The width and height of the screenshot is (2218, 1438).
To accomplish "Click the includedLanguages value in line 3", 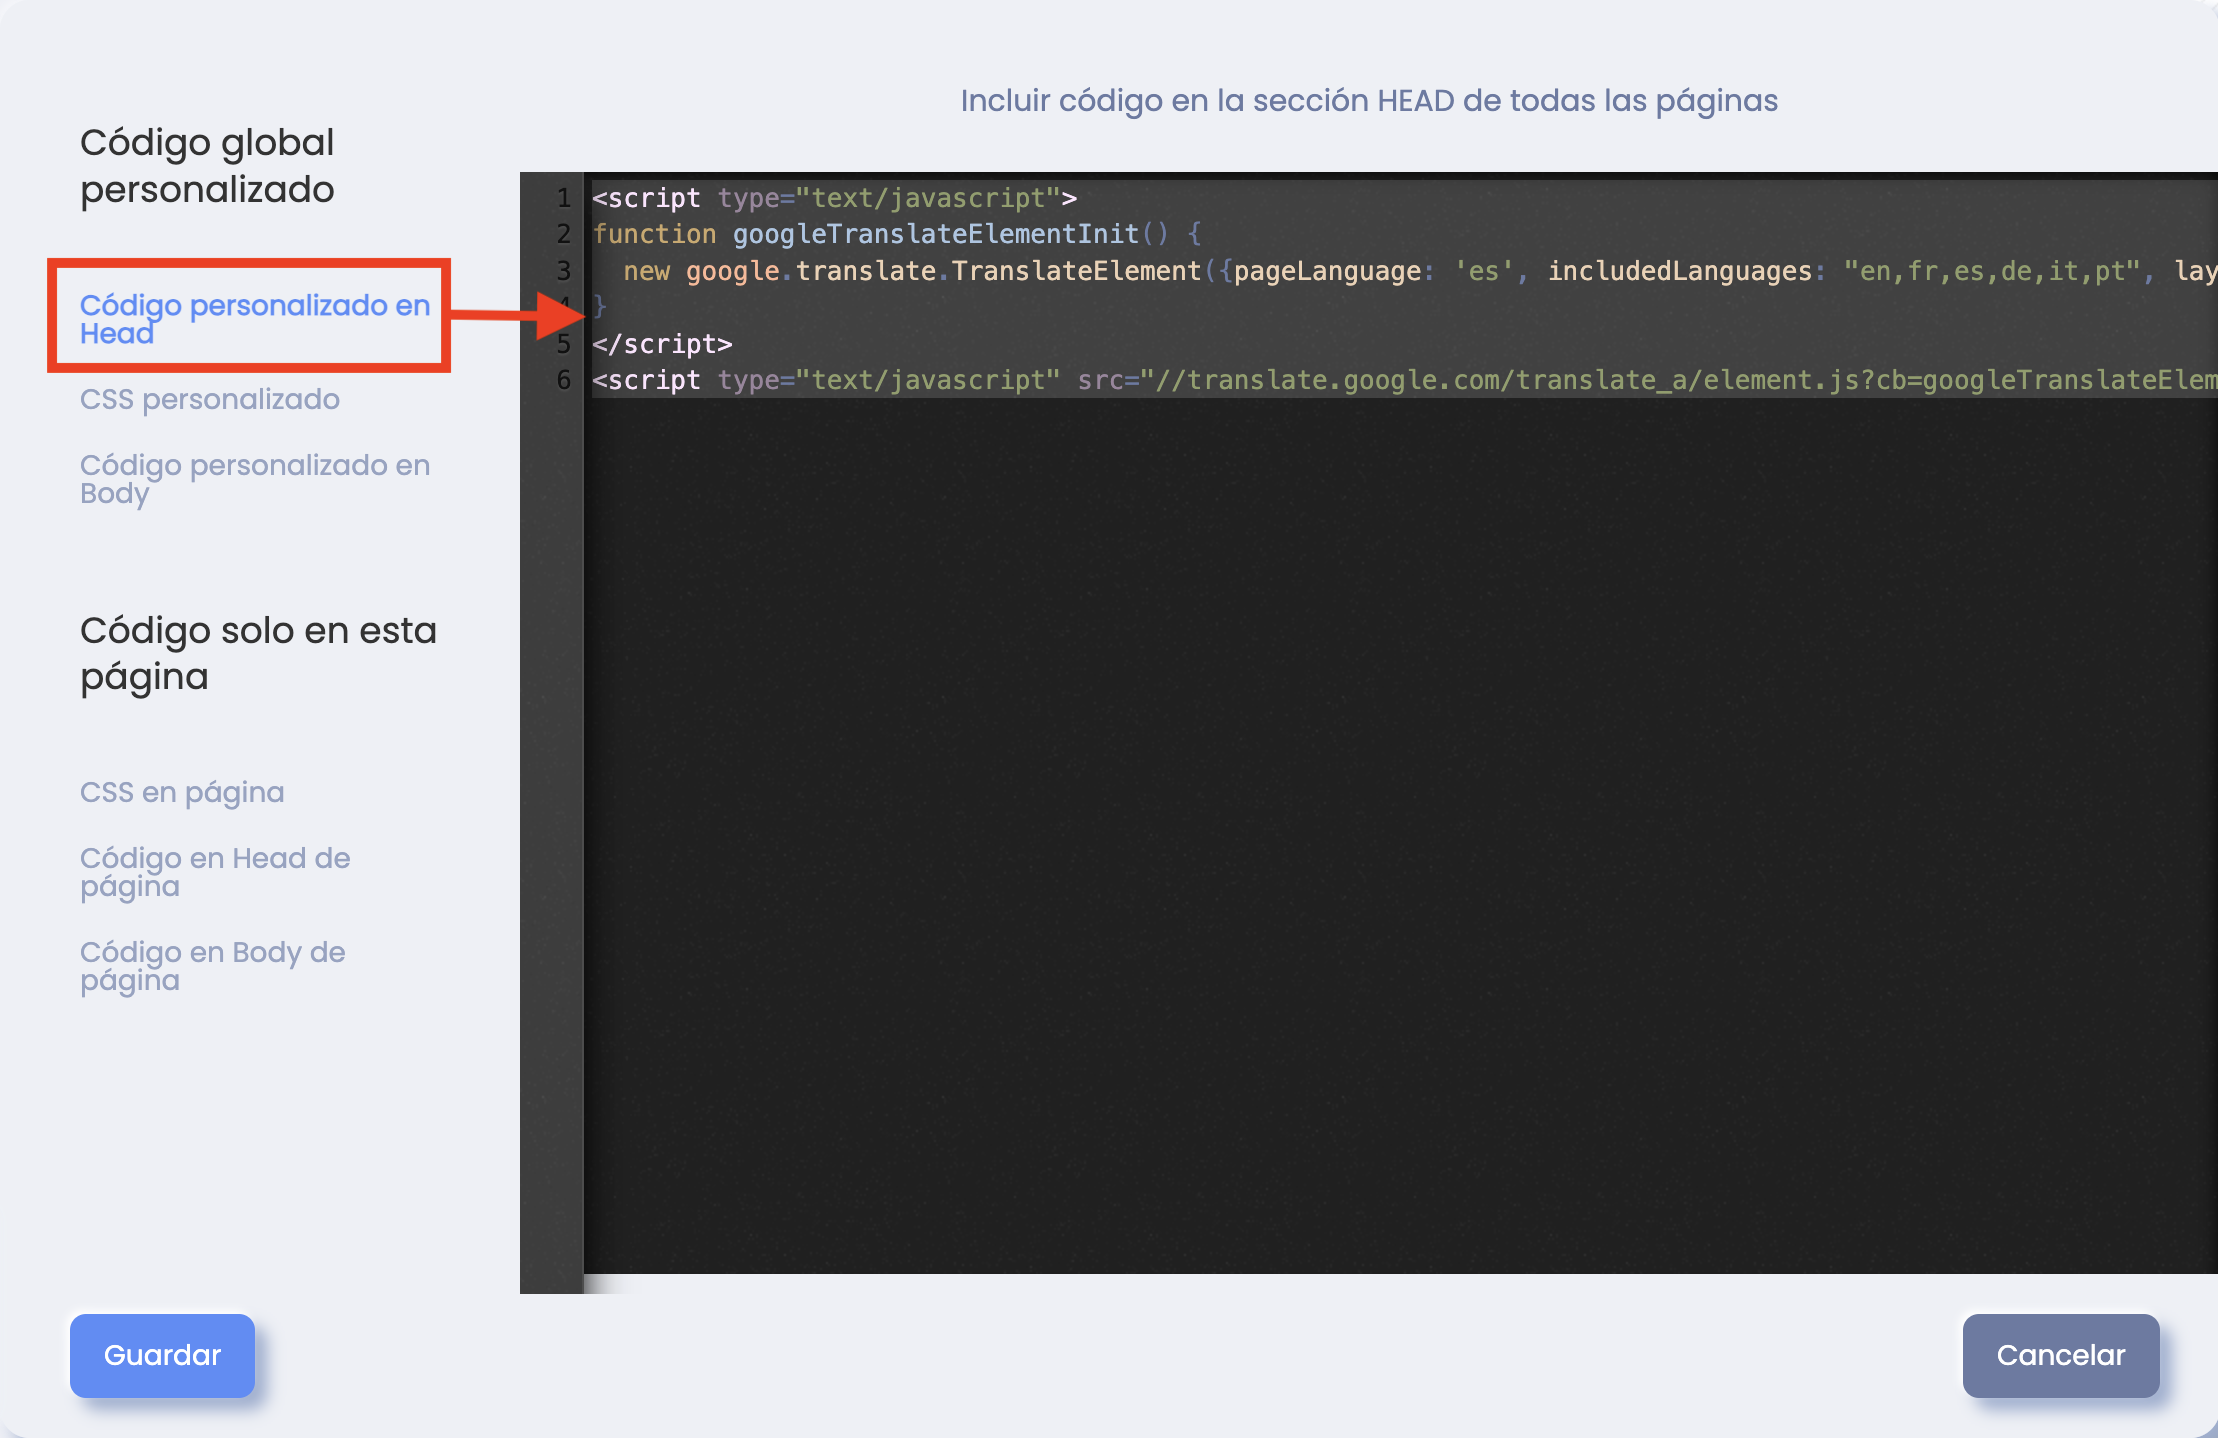I will (1994, 271).
